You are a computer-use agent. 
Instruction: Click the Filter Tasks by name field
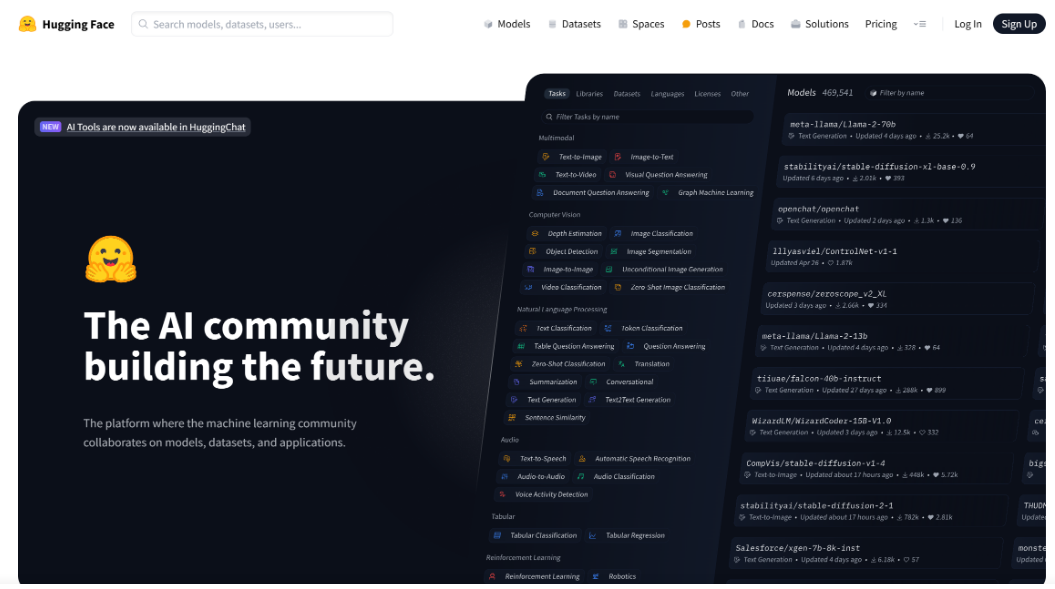coord(647,116)
